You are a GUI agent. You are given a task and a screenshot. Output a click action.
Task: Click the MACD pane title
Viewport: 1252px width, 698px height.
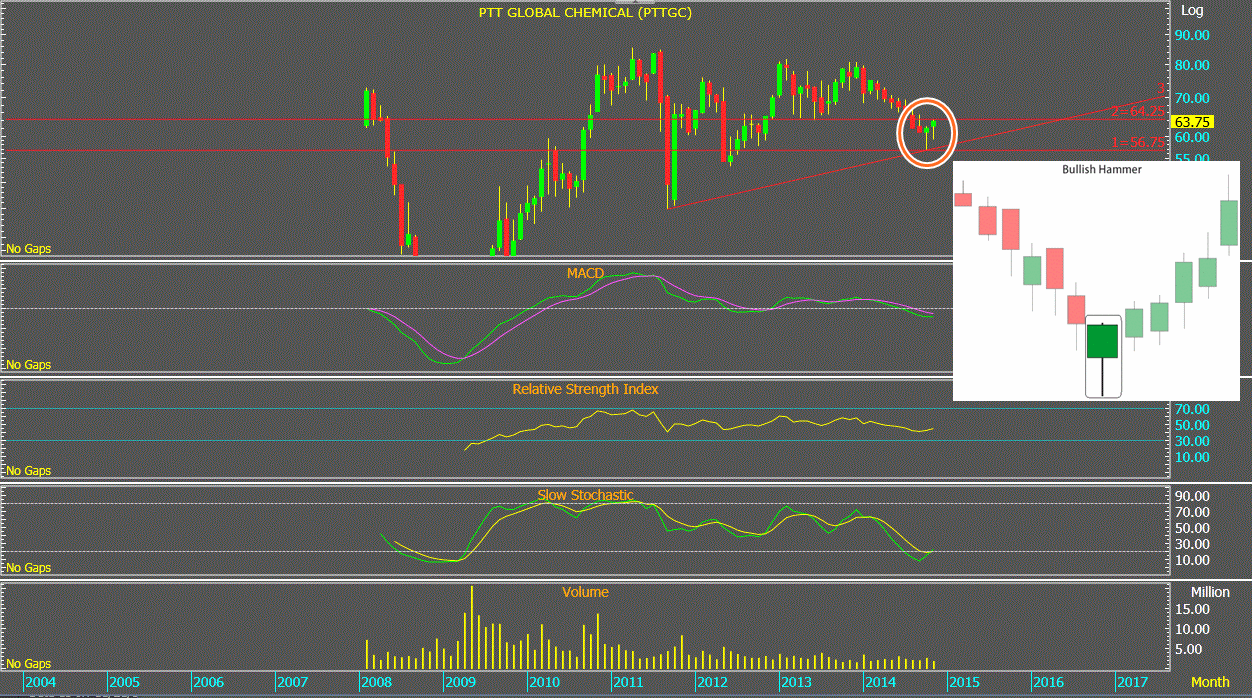tap(585, 272)
